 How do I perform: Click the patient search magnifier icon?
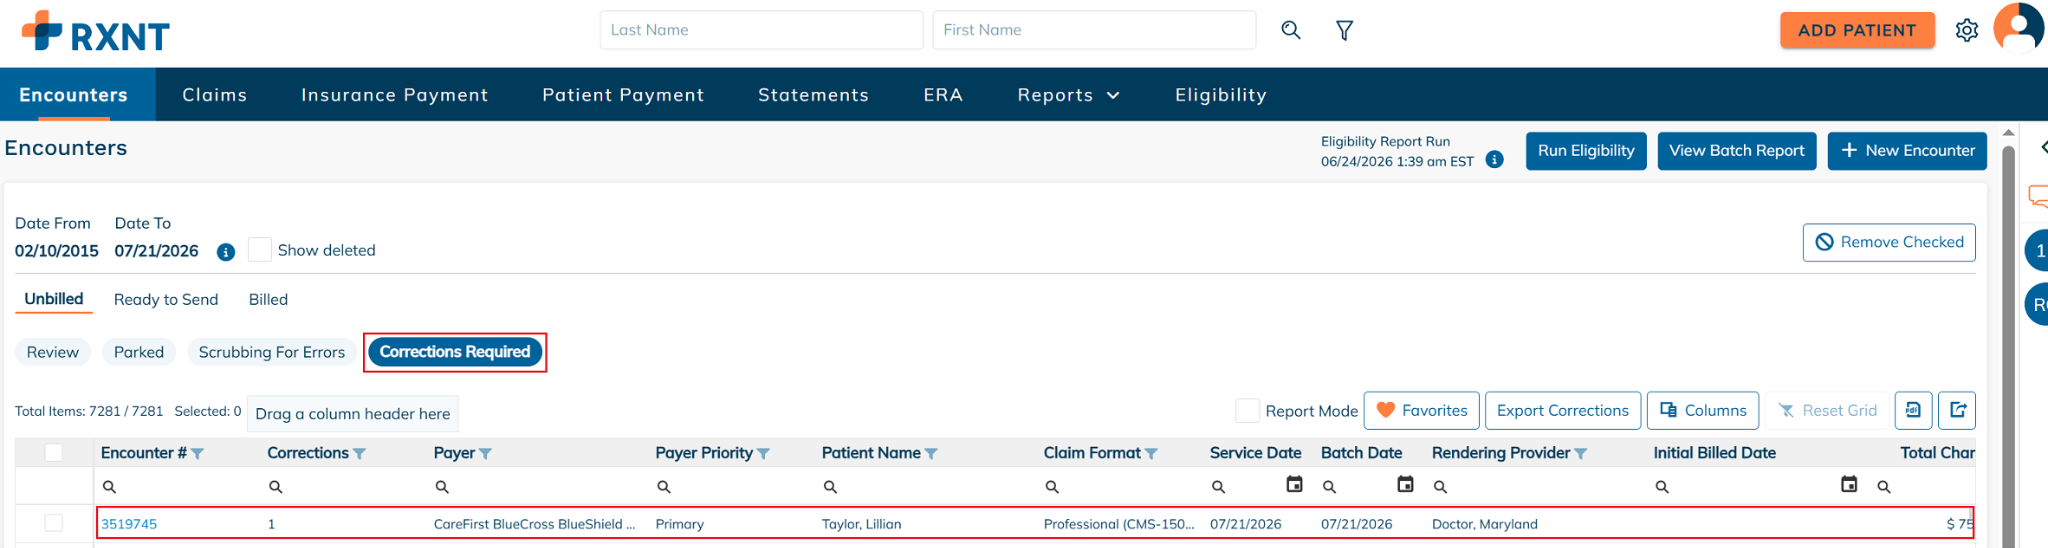tap(1291, 30)
